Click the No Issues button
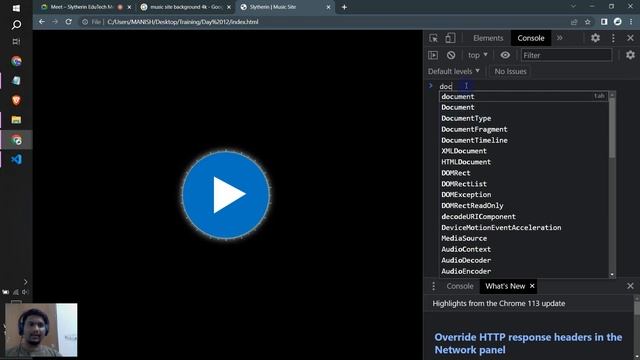This screenshot has height=360, width=640. pyautogui.click(x=510, y=71)
